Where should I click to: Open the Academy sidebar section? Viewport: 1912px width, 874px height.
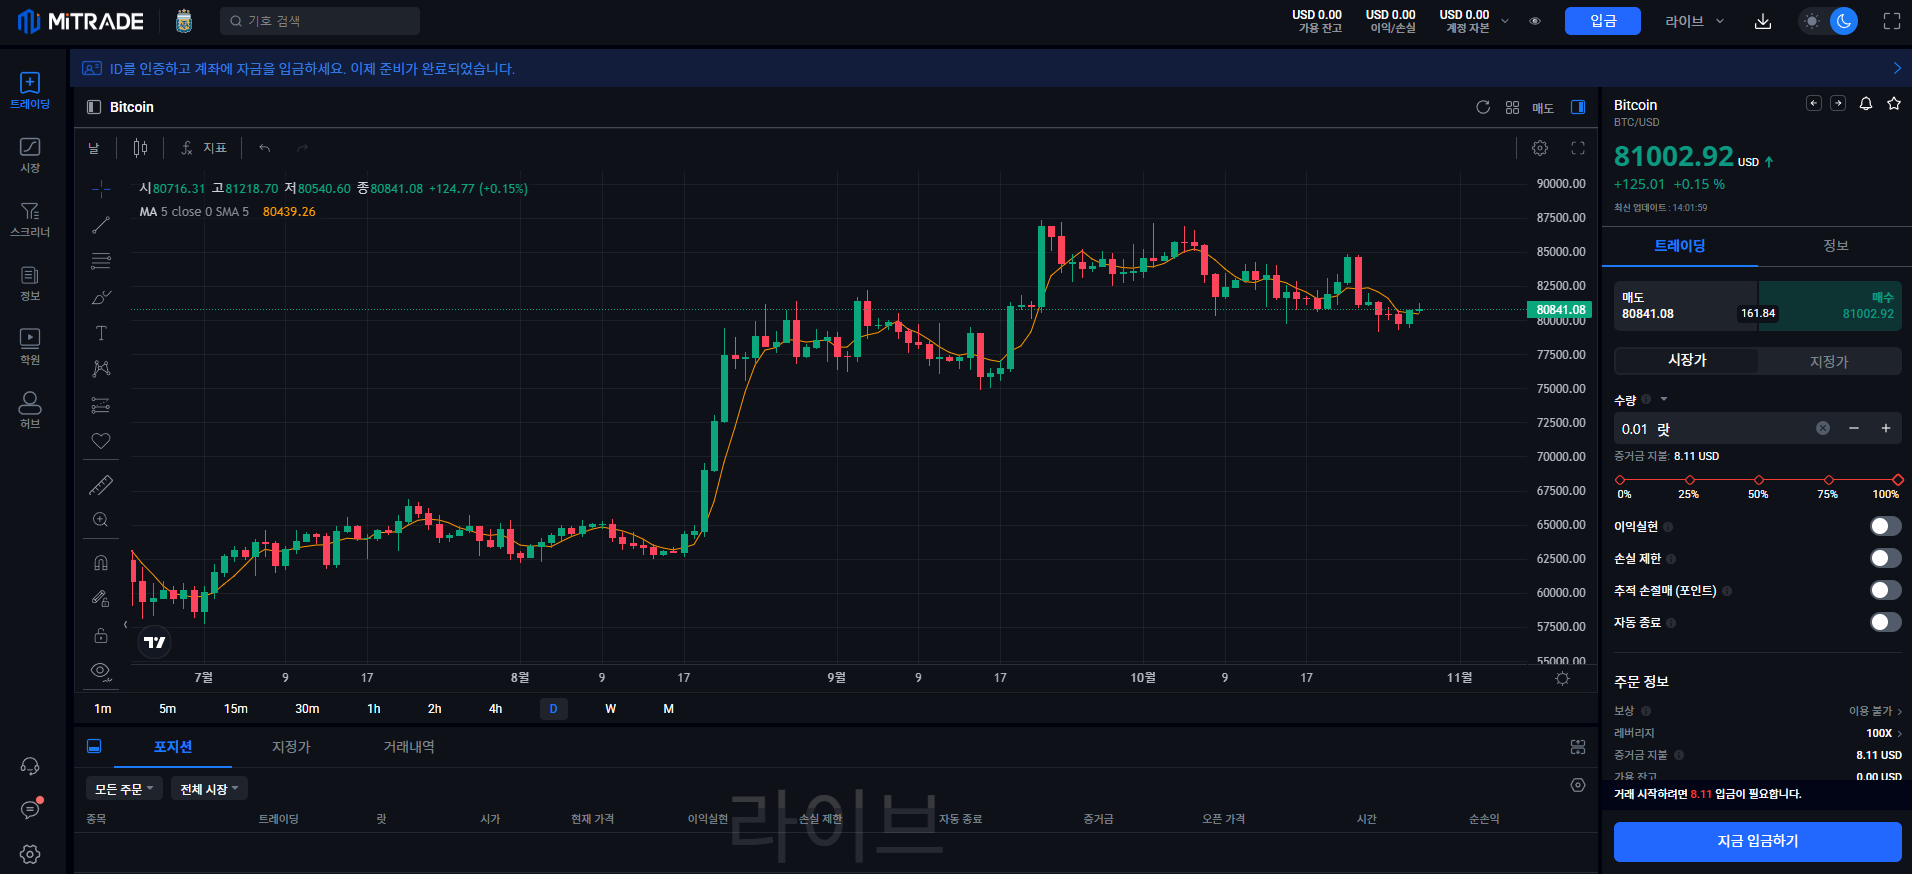pyautogui.click(x=30, y=347)
